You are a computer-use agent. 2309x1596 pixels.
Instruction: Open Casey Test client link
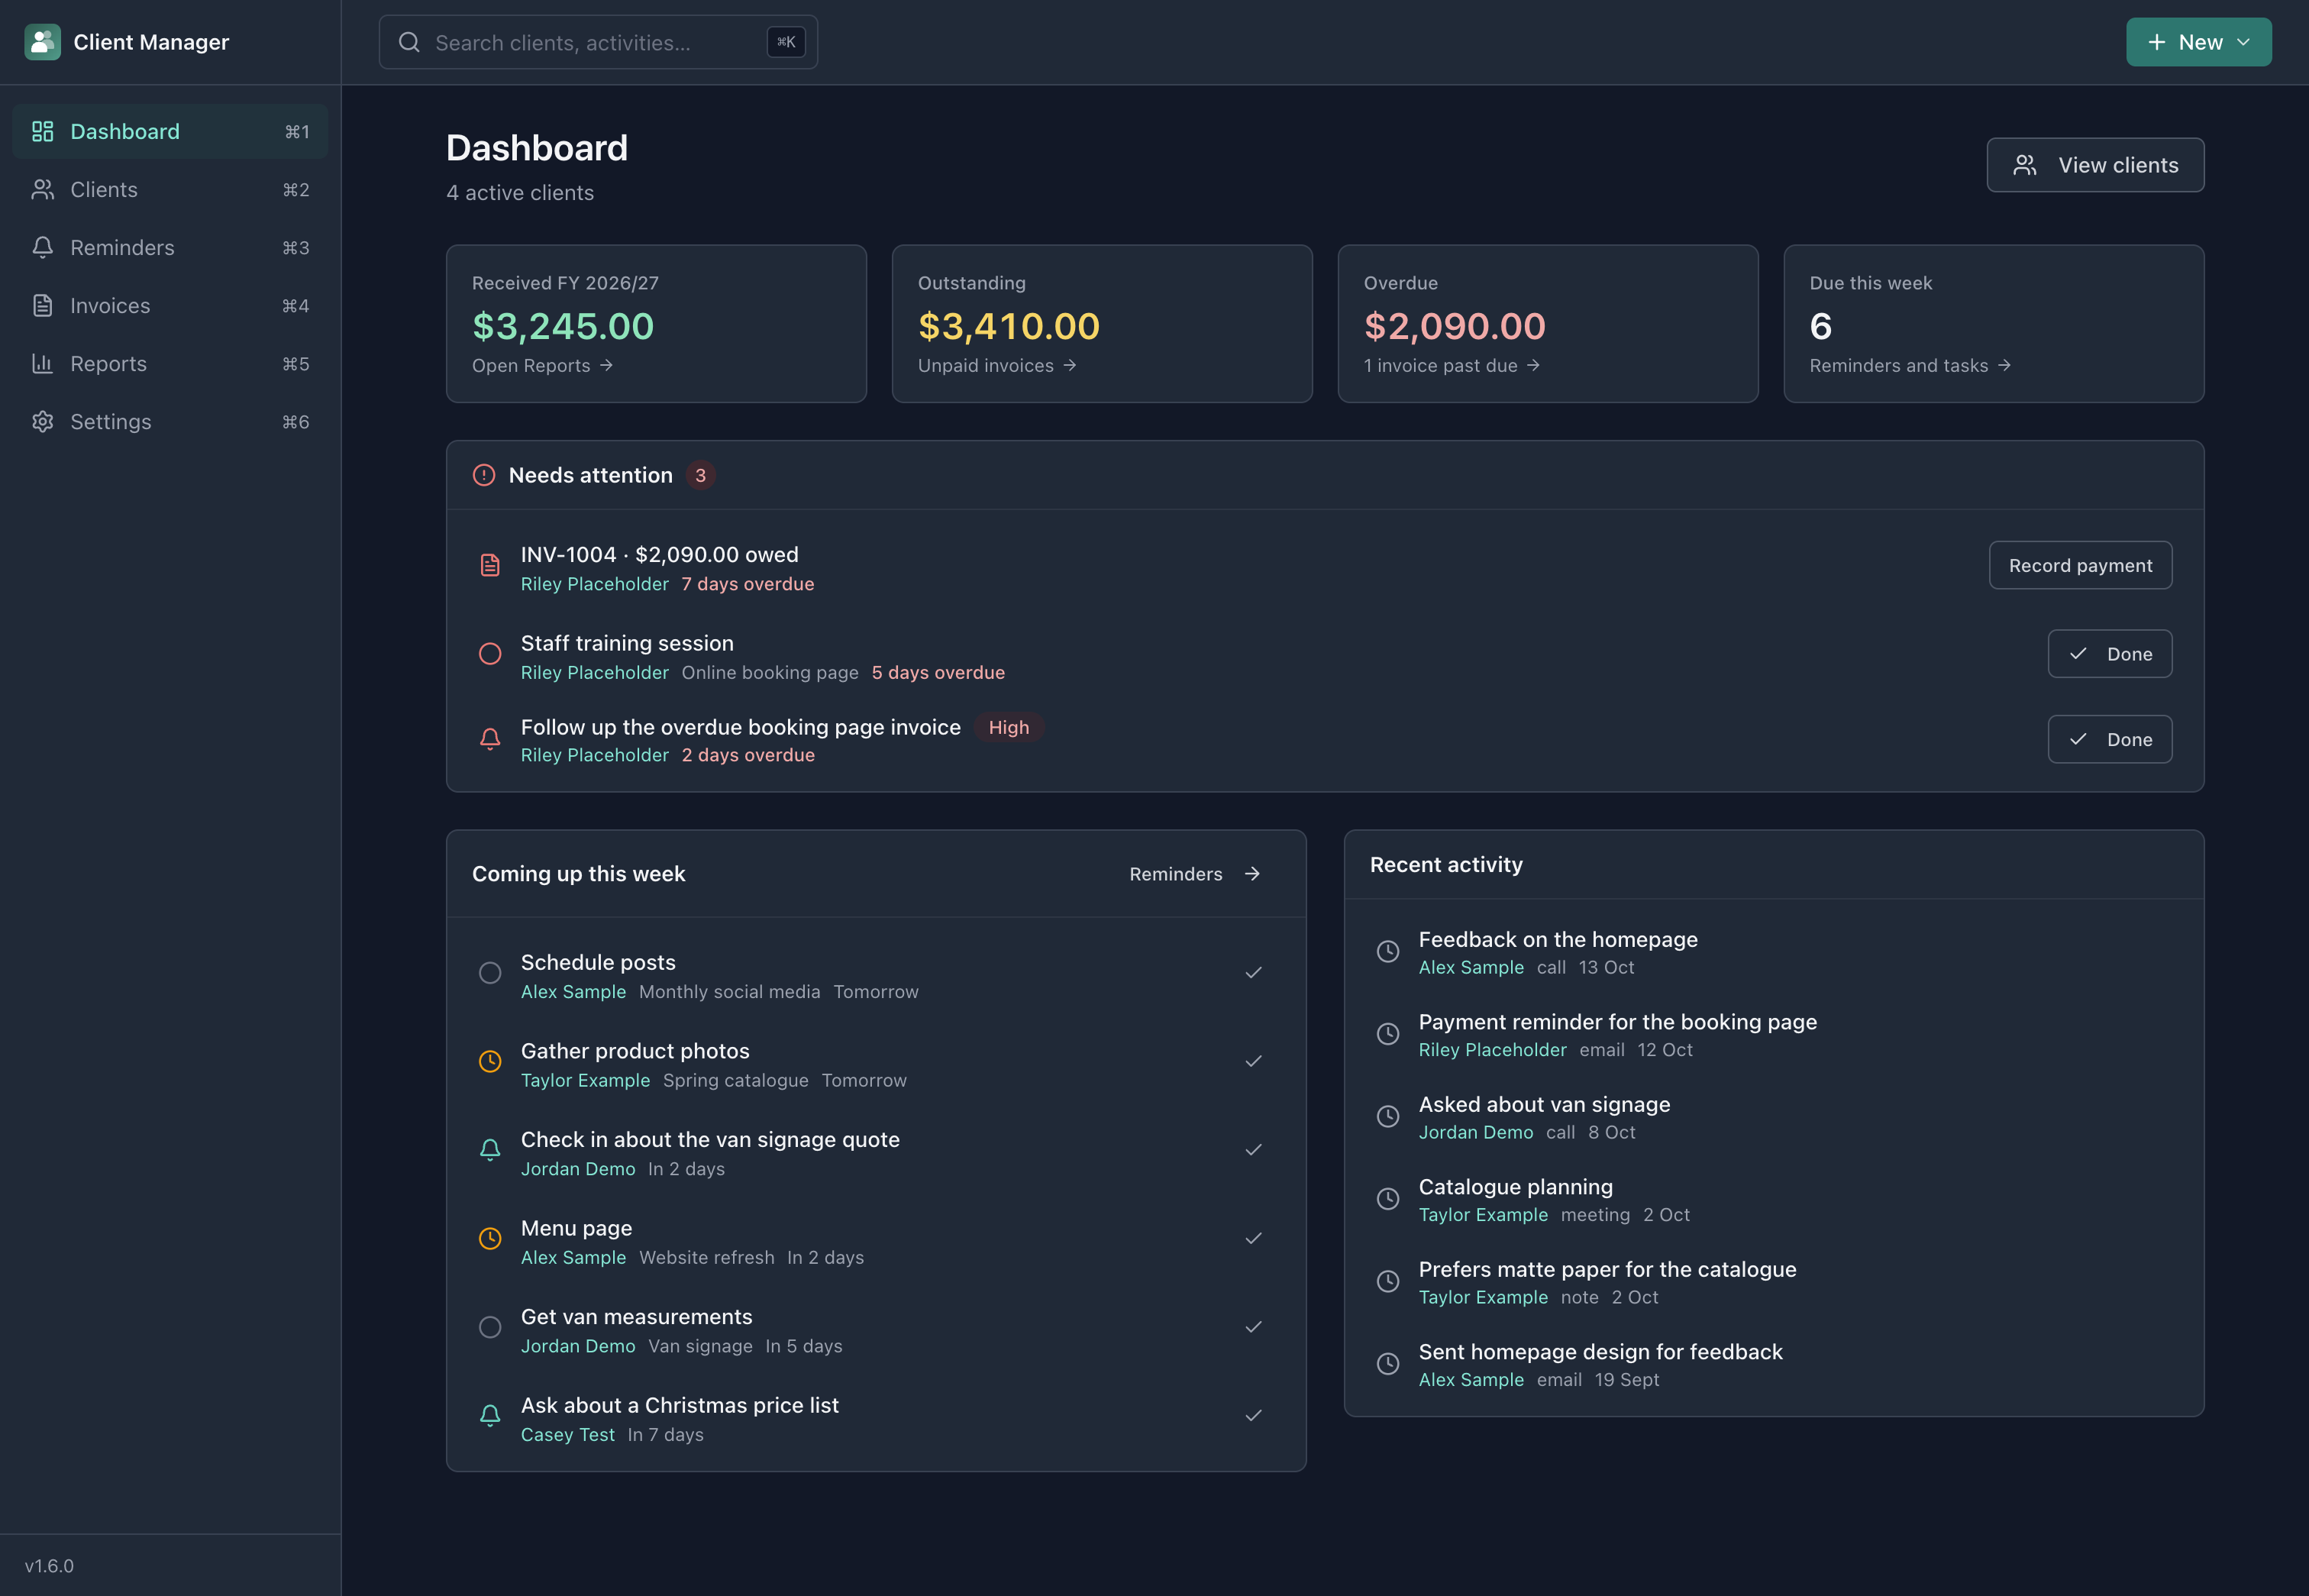pyautogui.click(x=568, y=1435)
